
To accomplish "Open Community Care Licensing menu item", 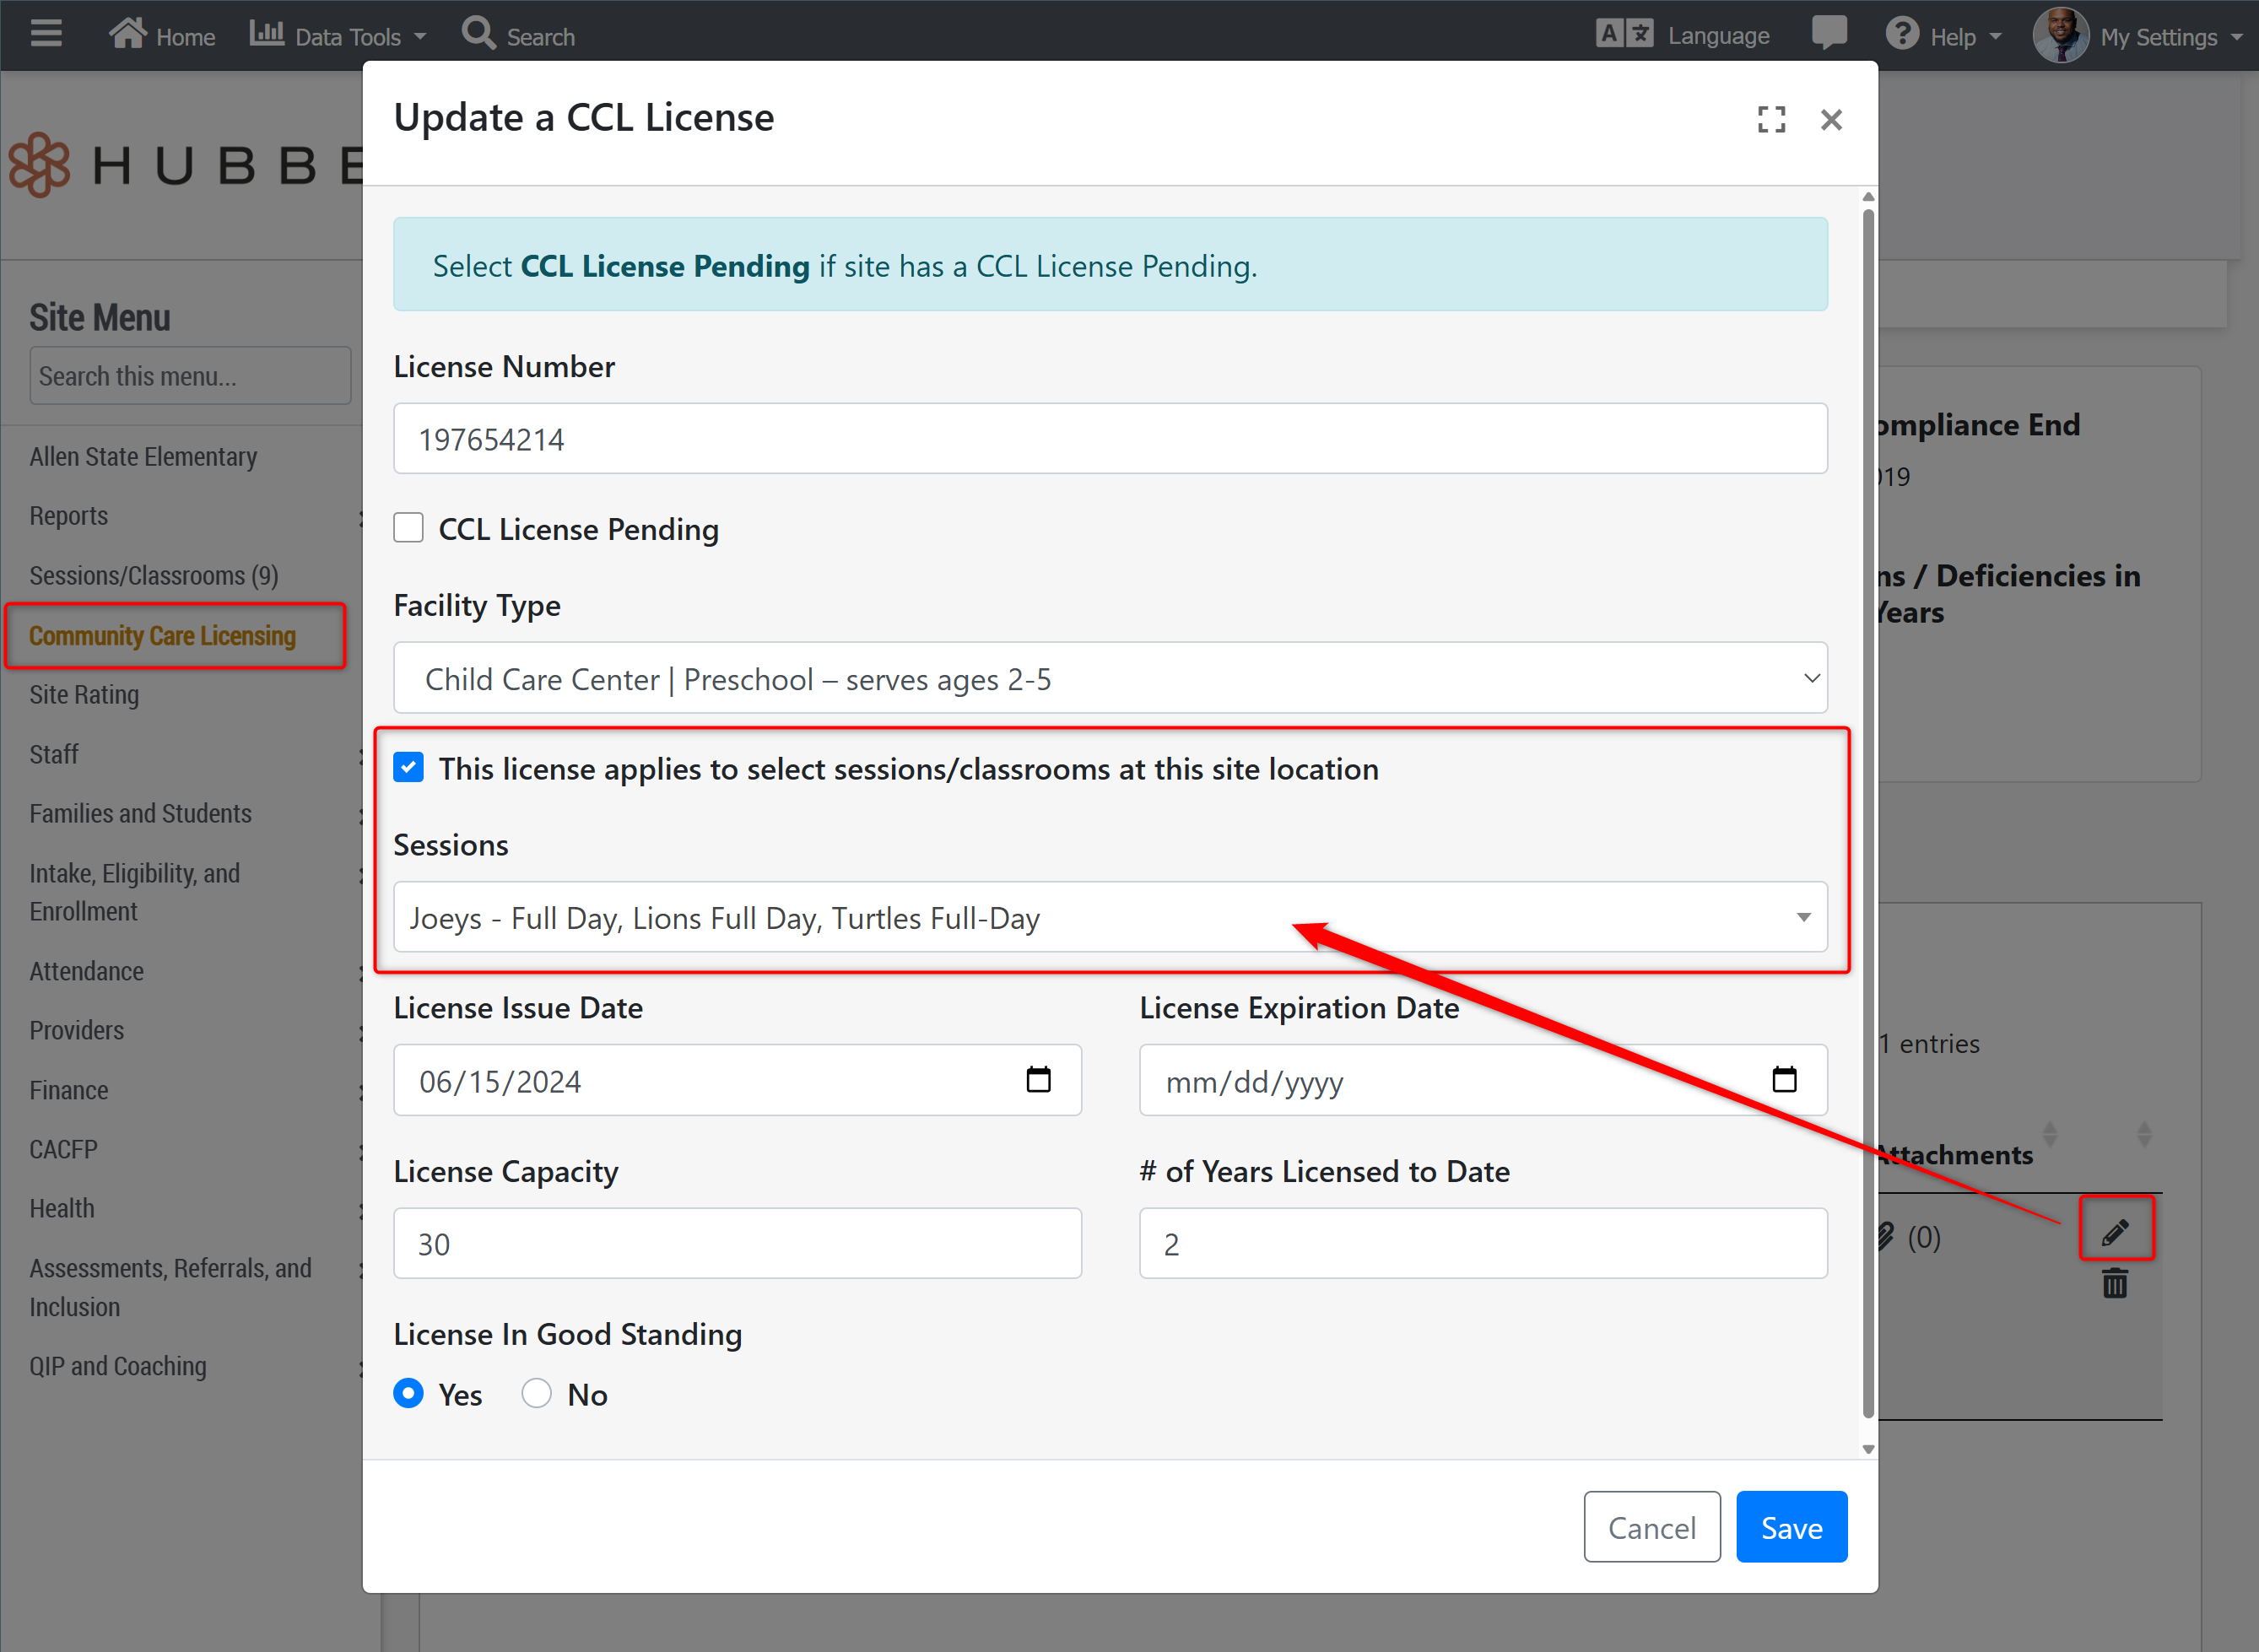I will [x=163, y=636].
